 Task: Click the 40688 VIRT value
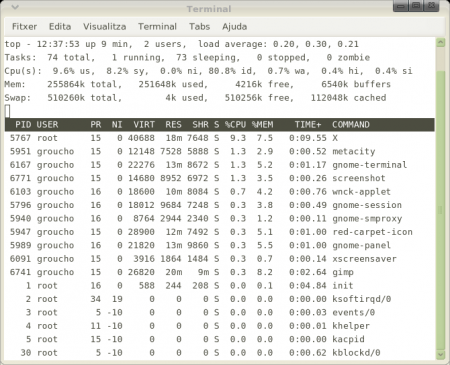[141, 138]
